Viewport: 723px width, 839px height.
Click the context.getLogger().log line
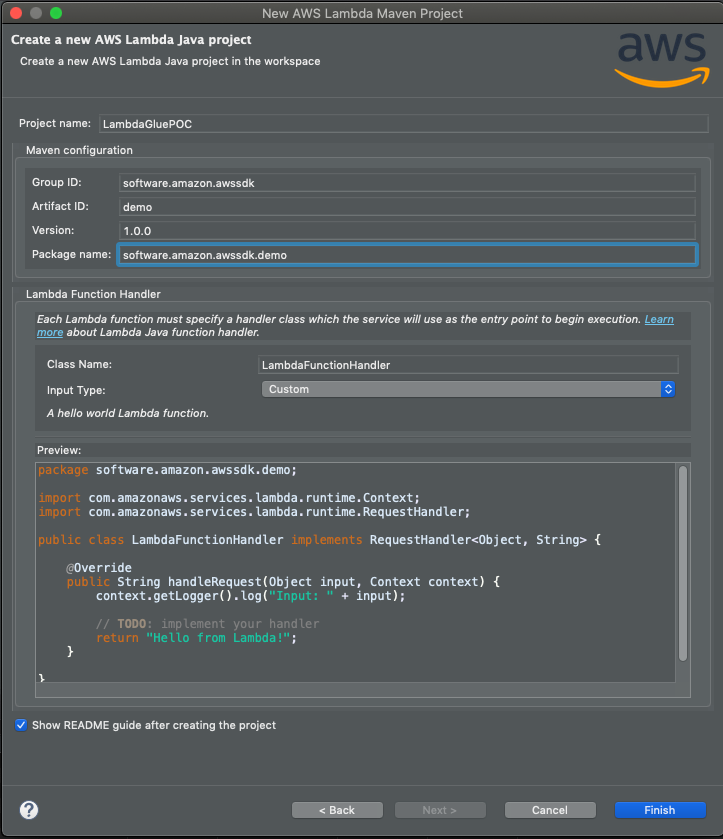coord(250,596)
